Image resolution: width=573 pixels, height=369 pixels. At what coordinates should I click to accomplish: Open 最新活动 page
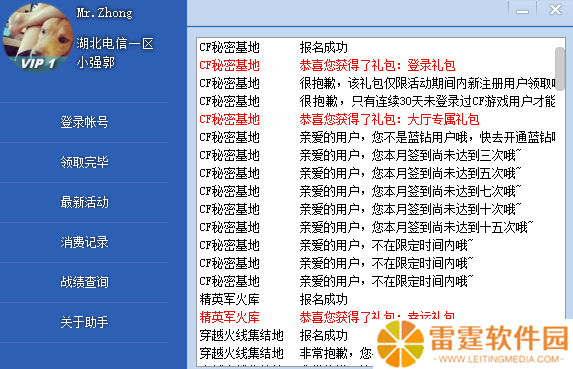(x=84, y=202)
